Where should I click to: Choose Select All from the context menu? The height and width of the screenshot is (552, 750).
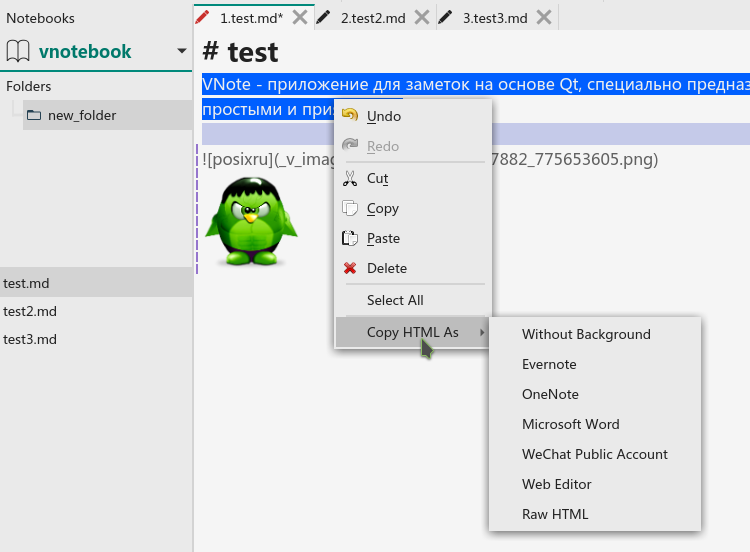413,300
